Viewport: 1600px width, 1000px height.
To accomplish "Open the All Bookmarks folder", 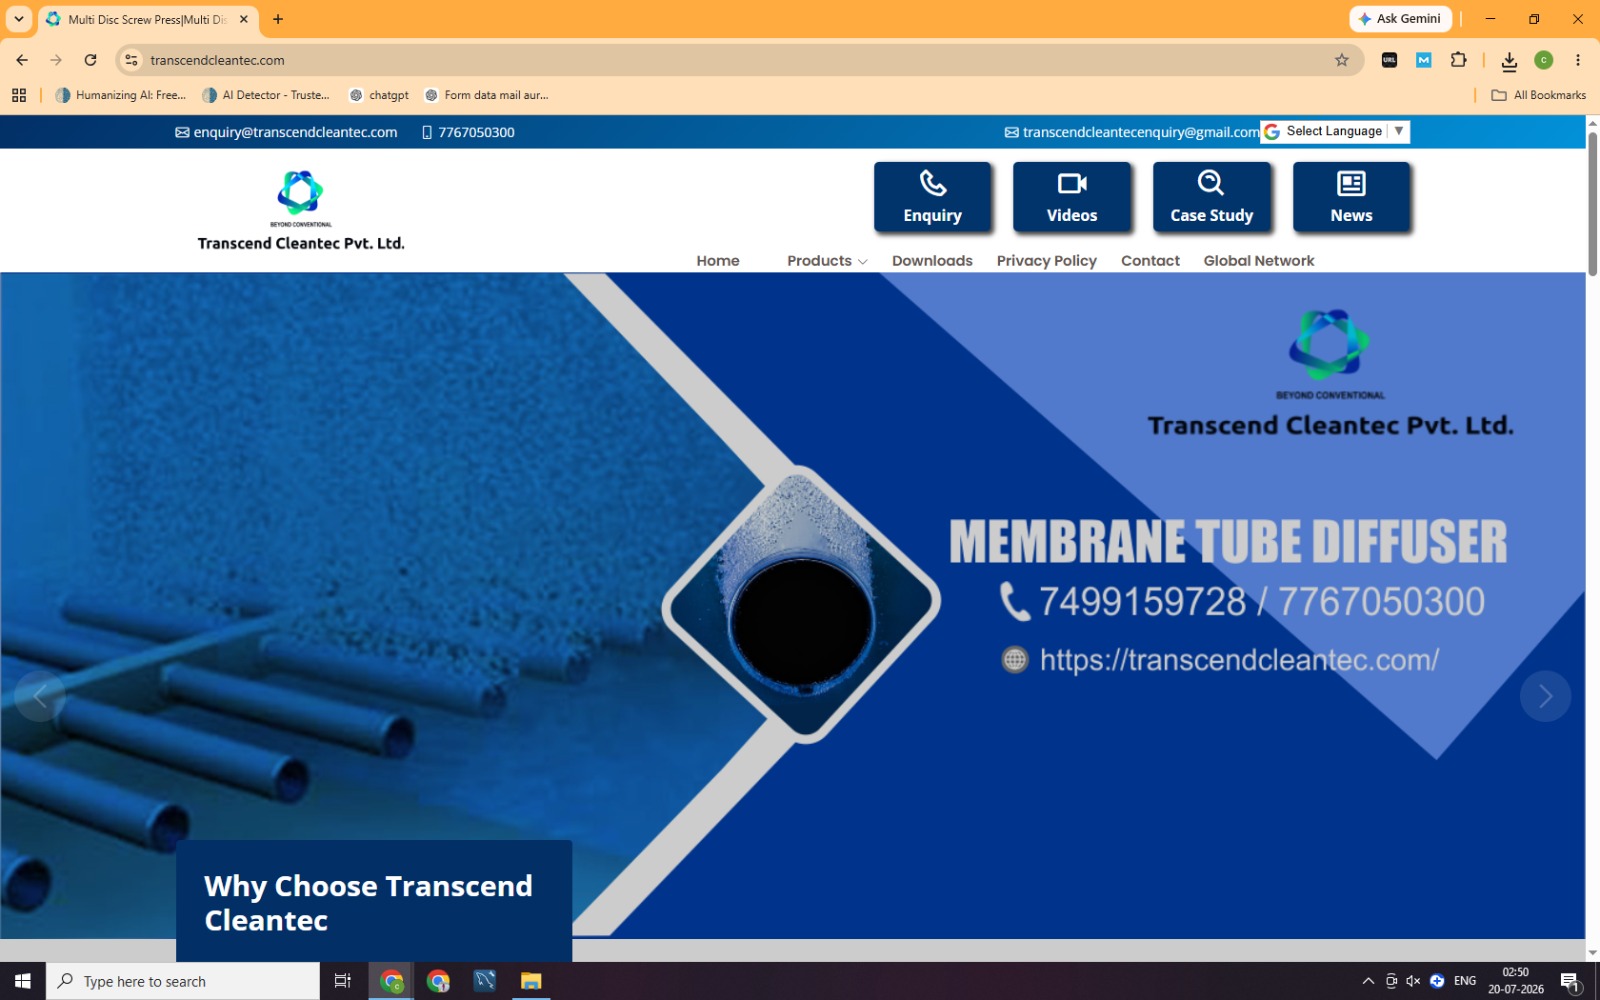I will 1538,95.
